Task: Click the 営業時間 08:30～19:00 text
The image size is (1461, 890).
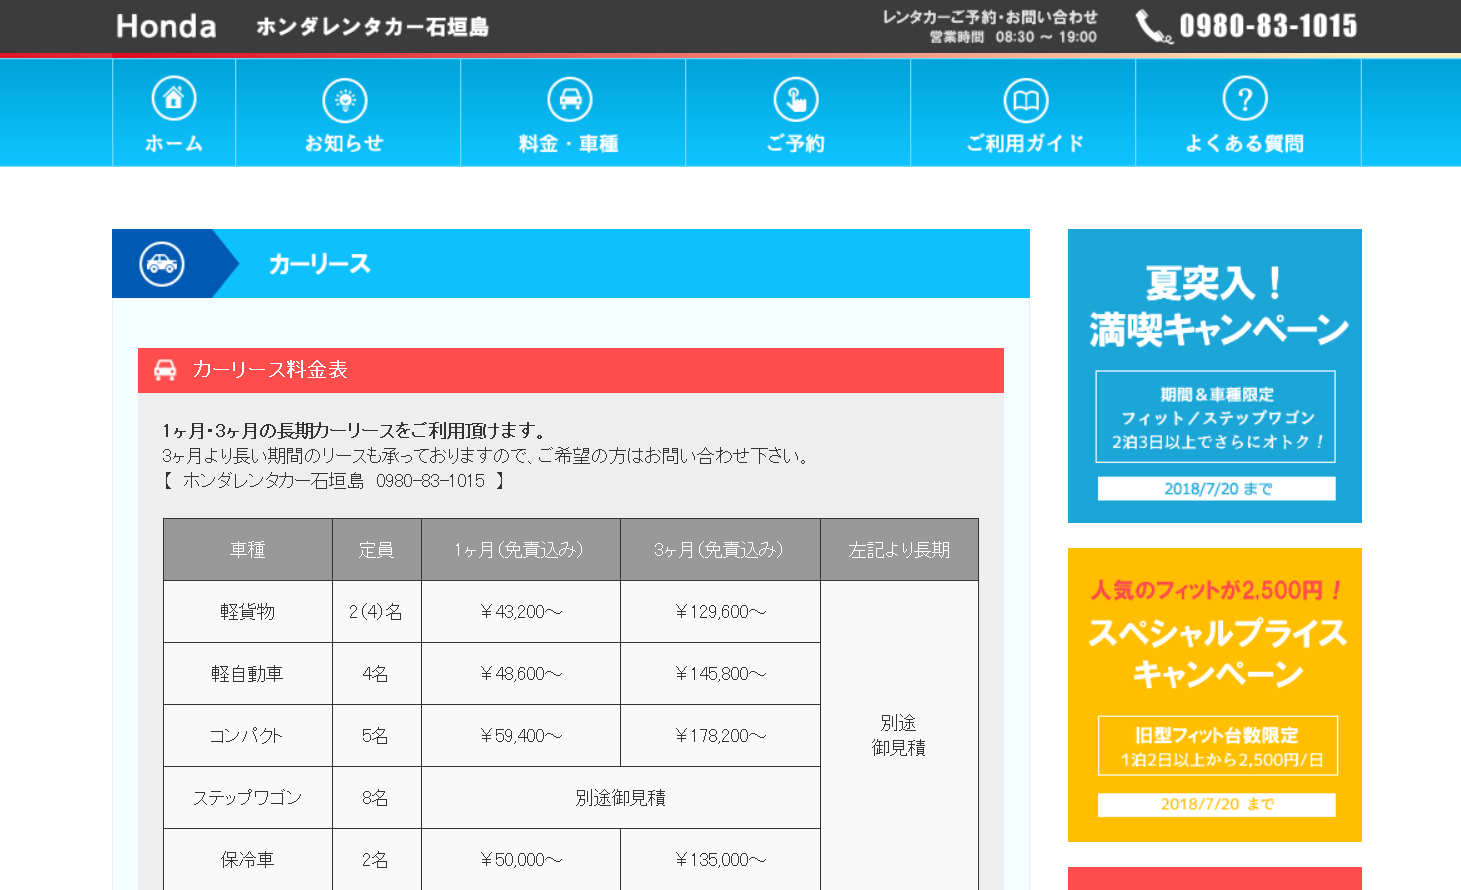Action: [x=1013, y=37]
